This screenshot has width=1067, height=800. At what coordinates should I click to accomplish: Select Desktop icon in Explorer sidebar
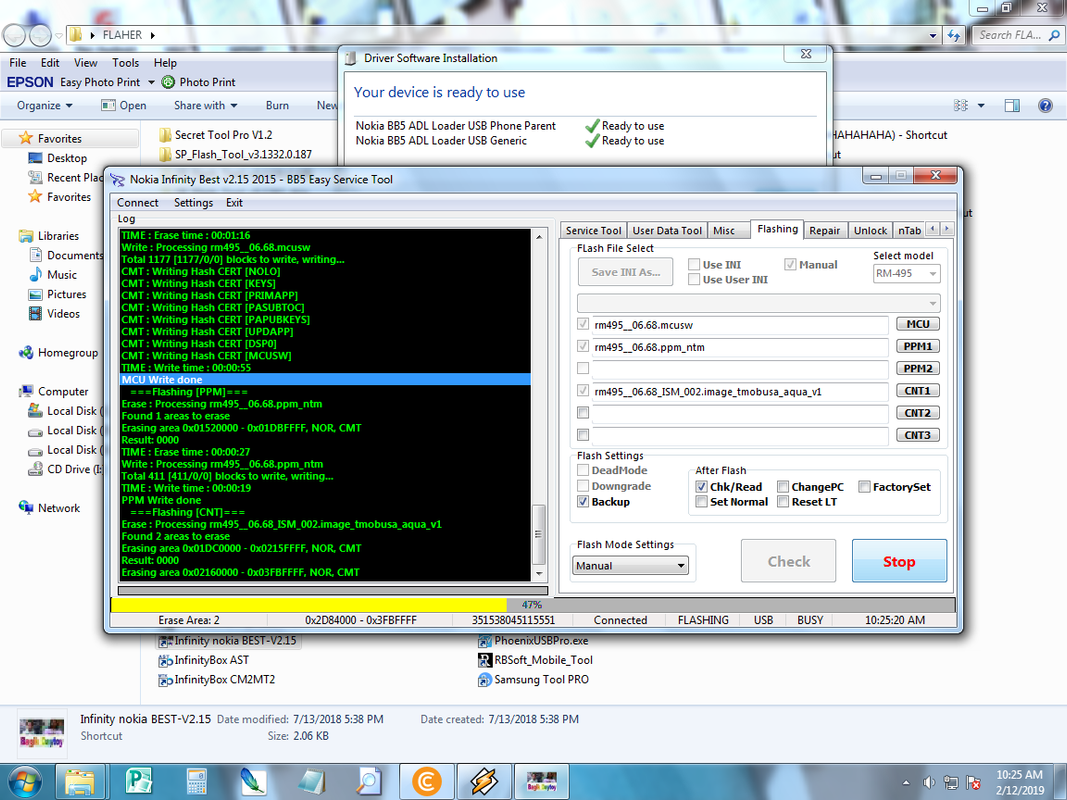coord(35,158)
